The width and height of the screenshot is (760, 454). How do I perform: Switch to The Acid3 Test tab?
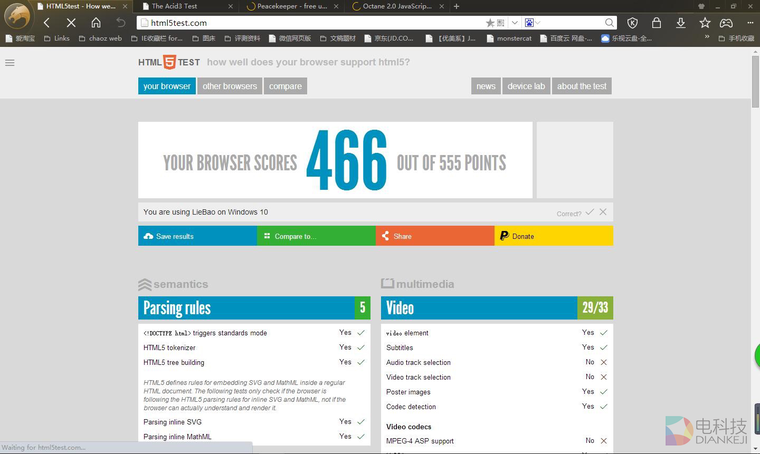pos(180,6)
